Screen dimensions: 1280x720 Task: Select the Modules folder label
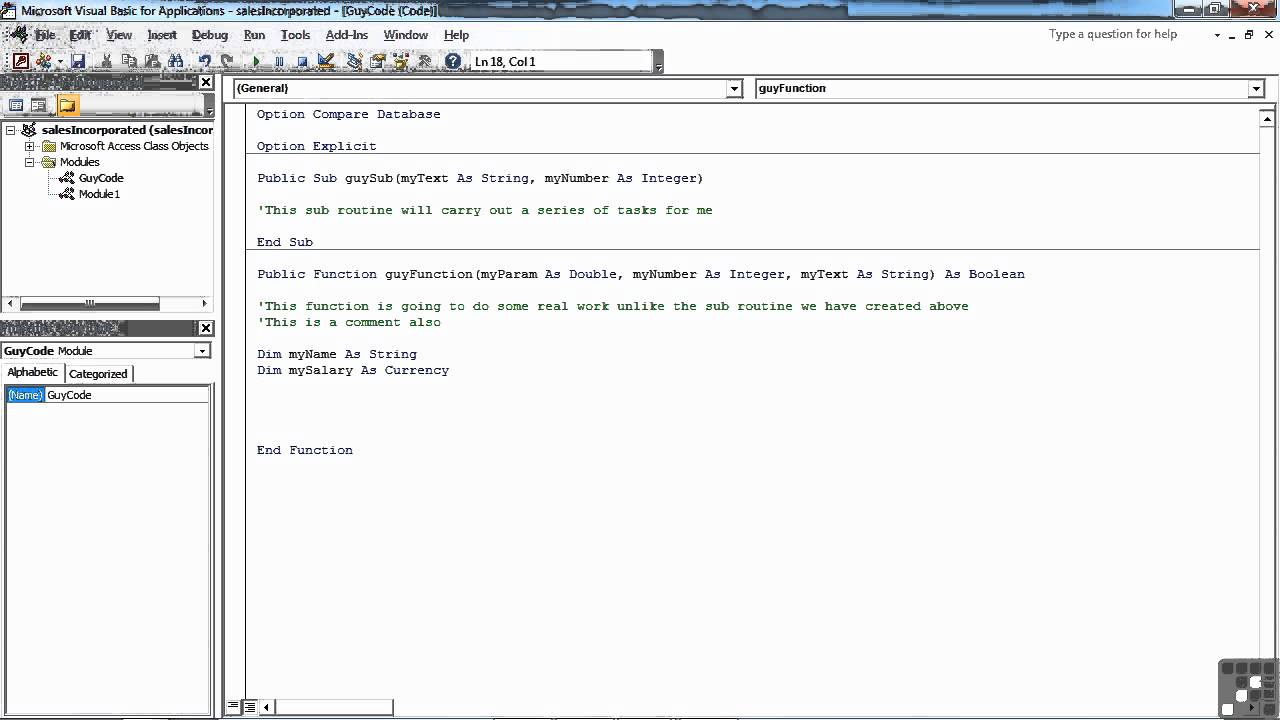(79, 162)
